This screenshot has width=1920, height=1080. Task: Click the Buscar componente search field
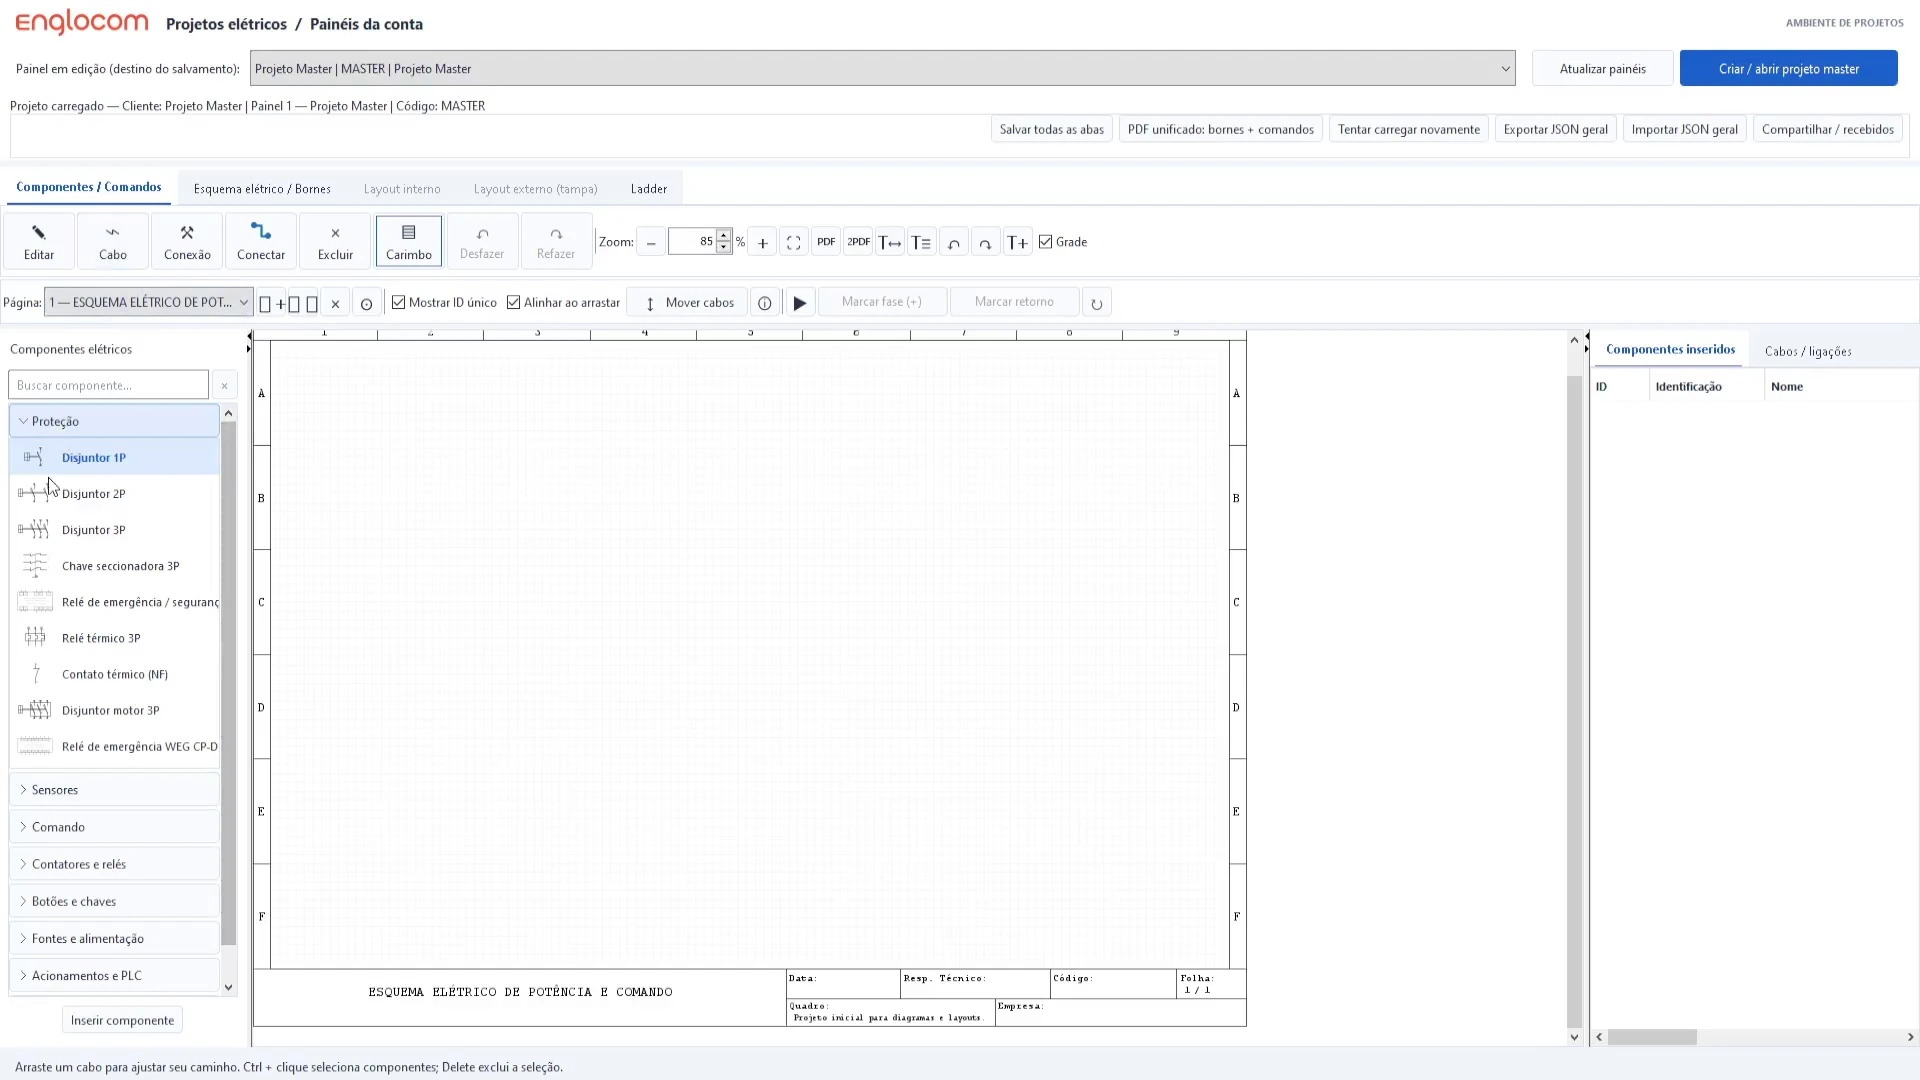(x=108, y=385)
